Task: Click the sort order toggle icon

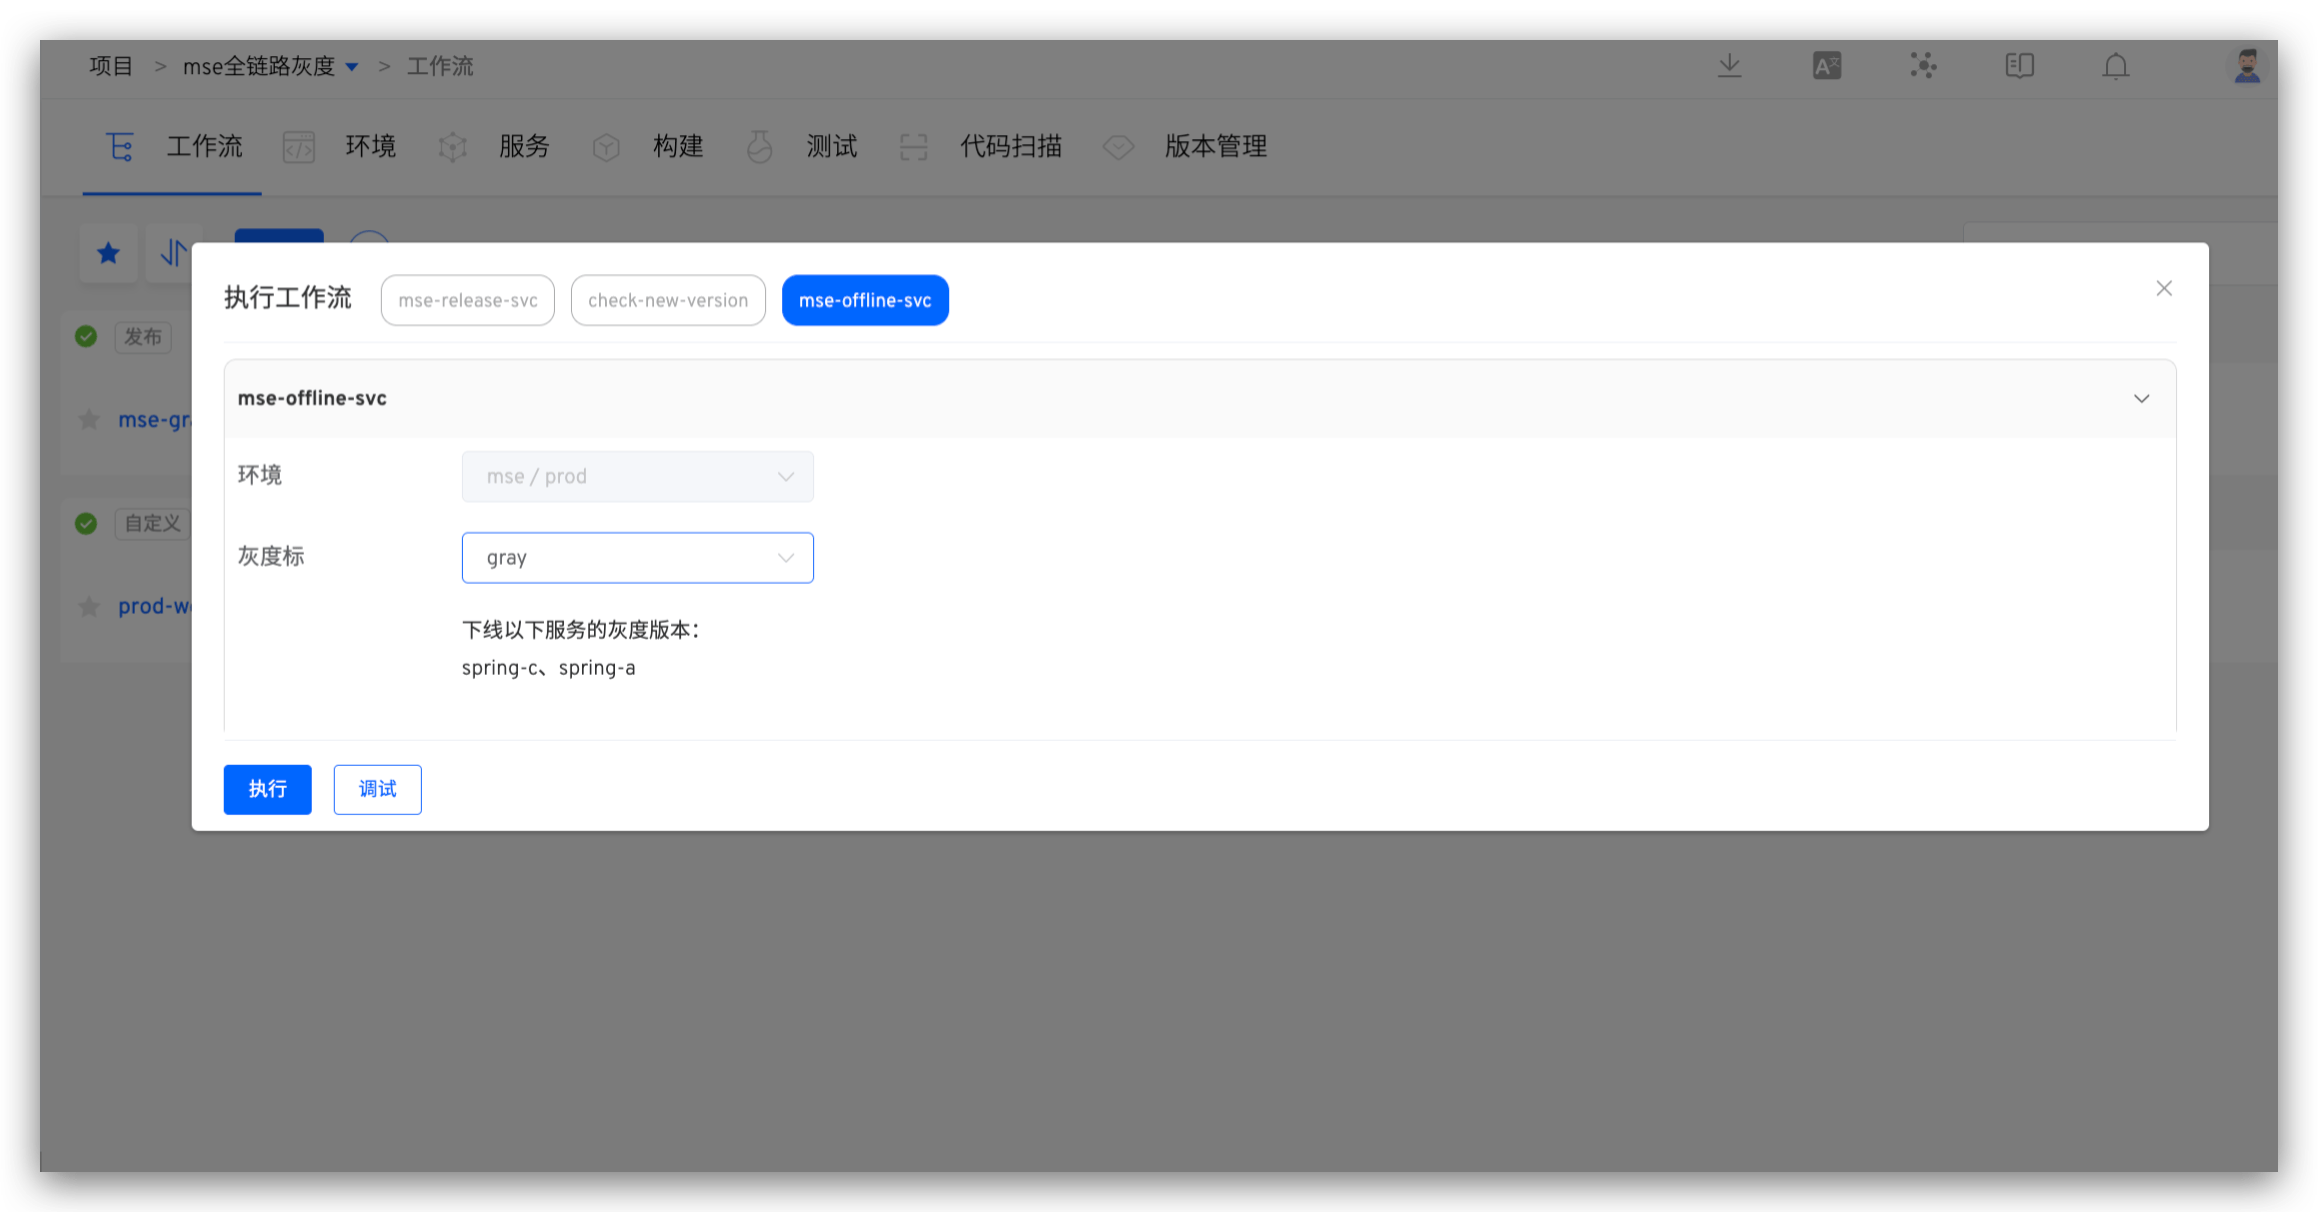Action: 173,253
